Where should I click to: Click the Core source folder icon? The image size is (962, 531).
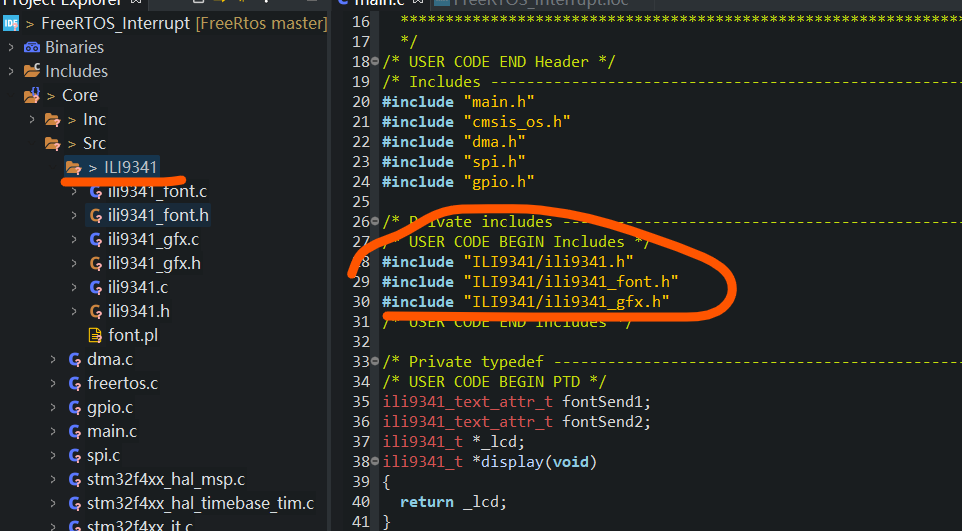(x=32, y=95)
